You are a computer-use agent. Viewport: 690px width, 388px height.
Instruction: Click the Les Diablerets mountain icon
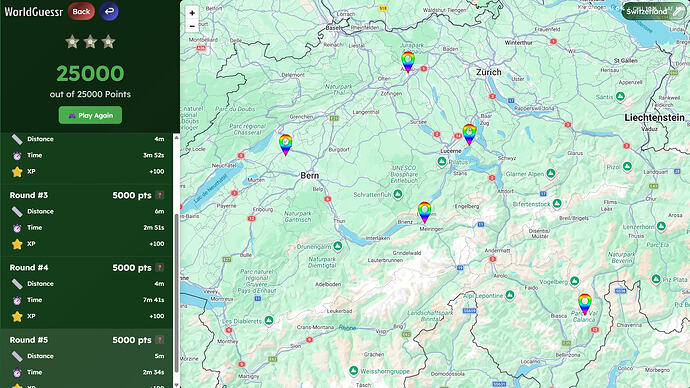tap(269, 321)
